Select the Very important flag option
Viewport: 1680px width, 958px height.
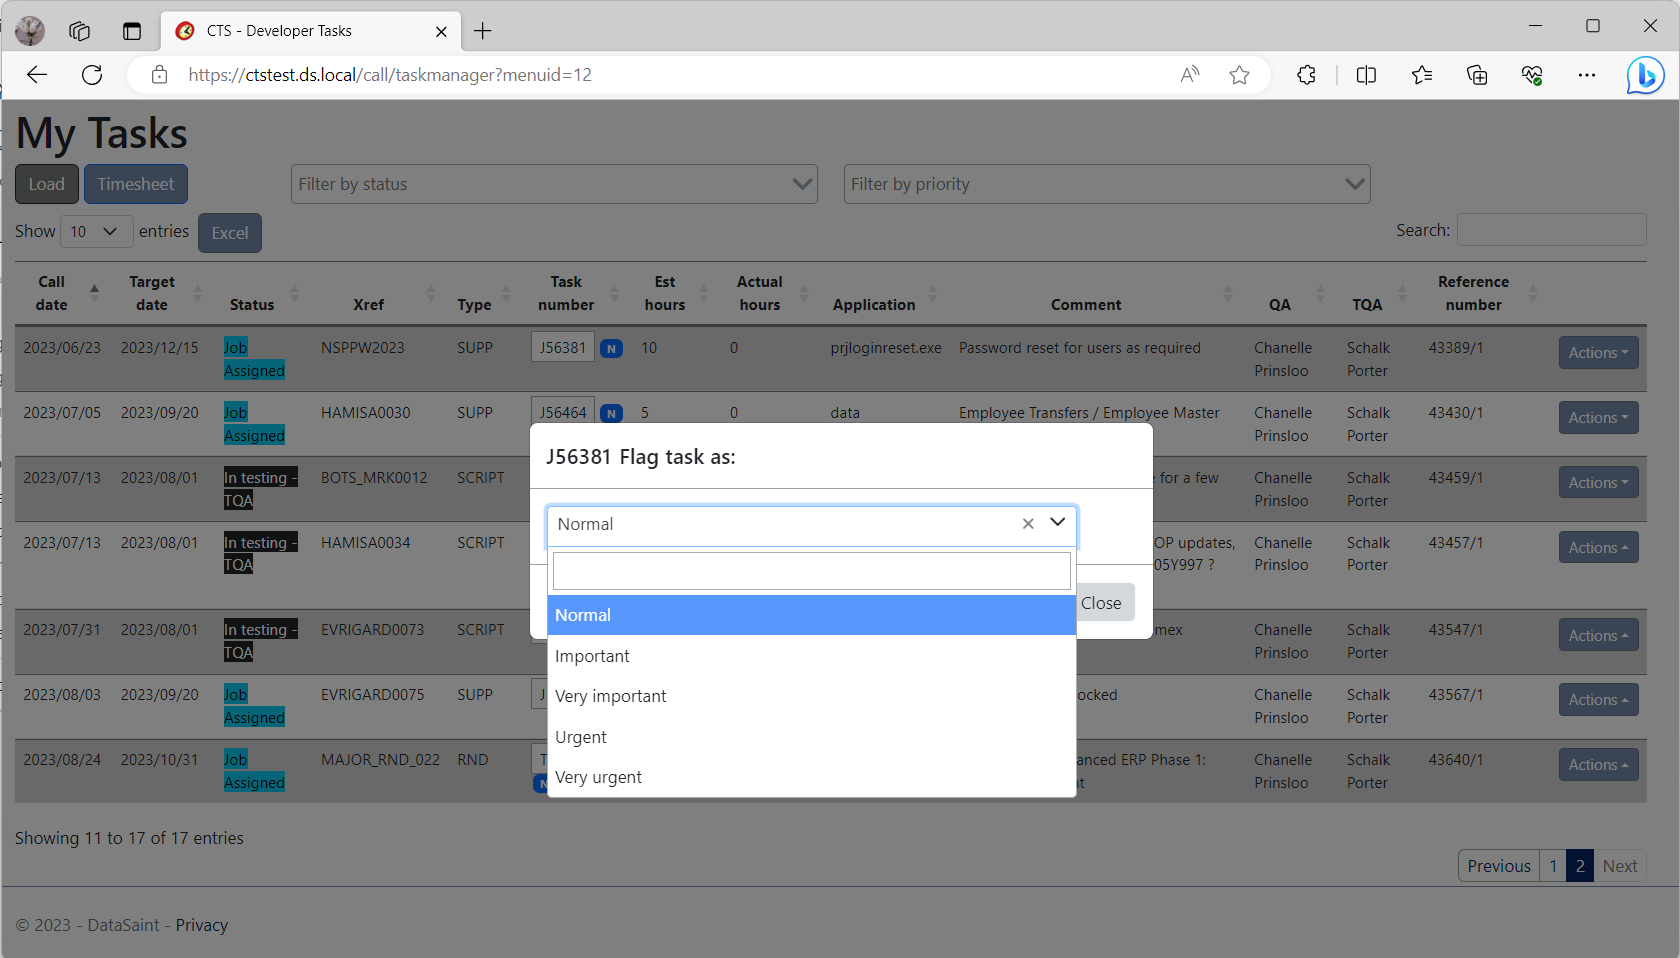[811, 696]
